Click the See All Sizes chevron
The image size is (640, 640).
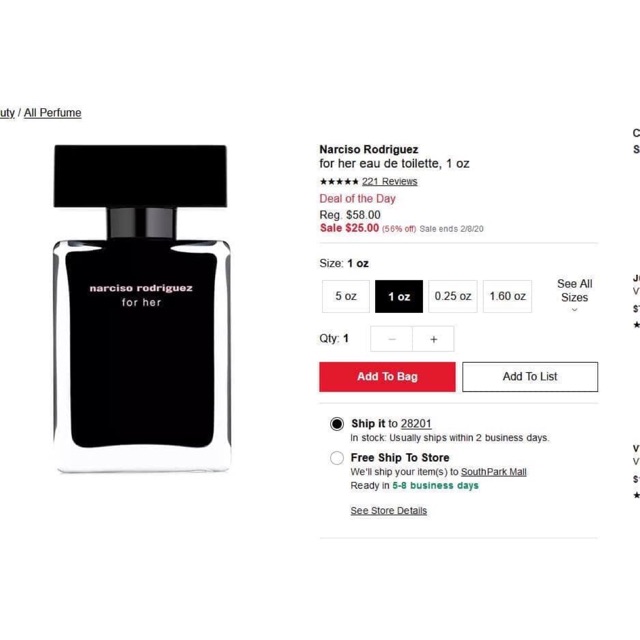click(574, 310)
